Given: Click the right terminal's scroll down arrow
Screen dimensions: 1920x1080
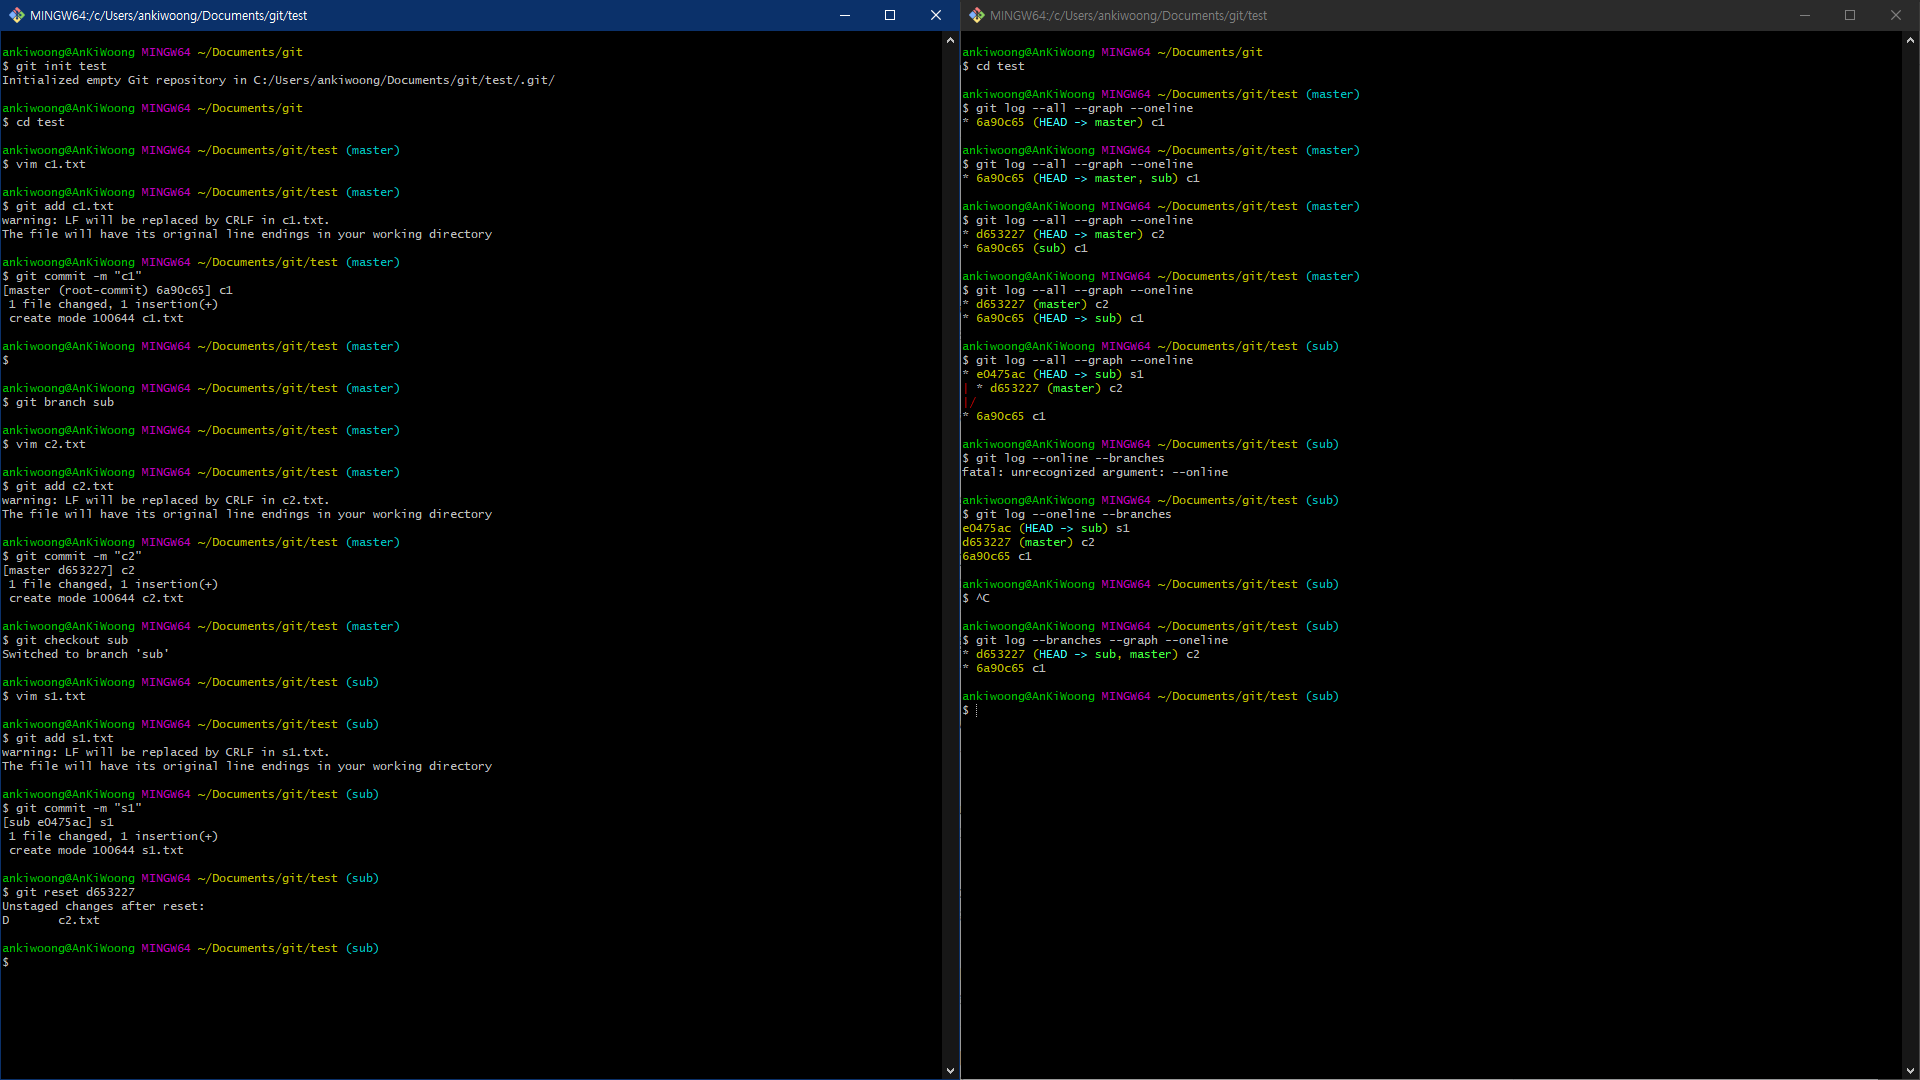Looking at the screenshot, I should click(x=1910, y=1070).
